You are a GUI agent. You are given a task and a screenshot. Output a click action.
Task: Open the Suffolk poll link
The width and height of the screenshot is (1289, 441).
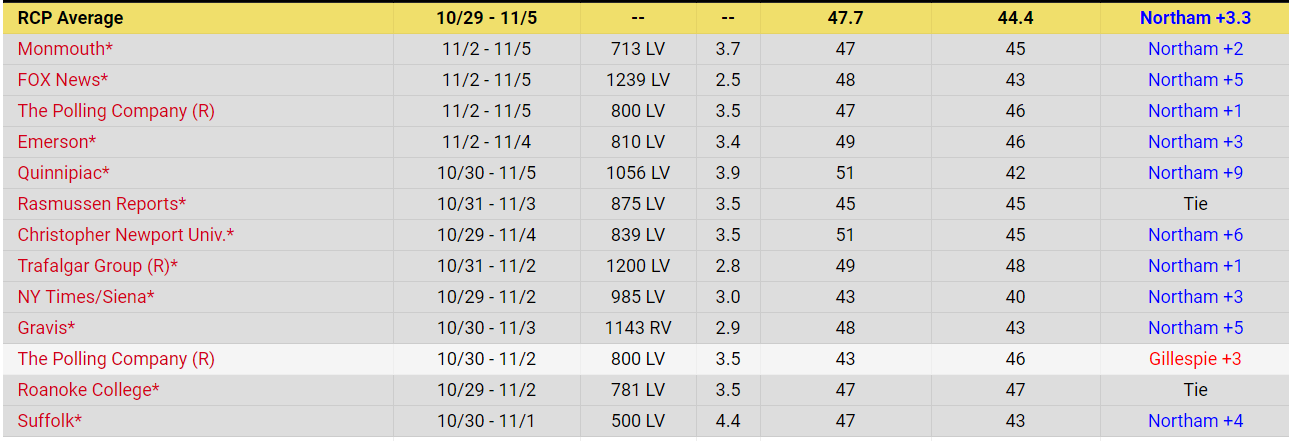coord(49,421)
